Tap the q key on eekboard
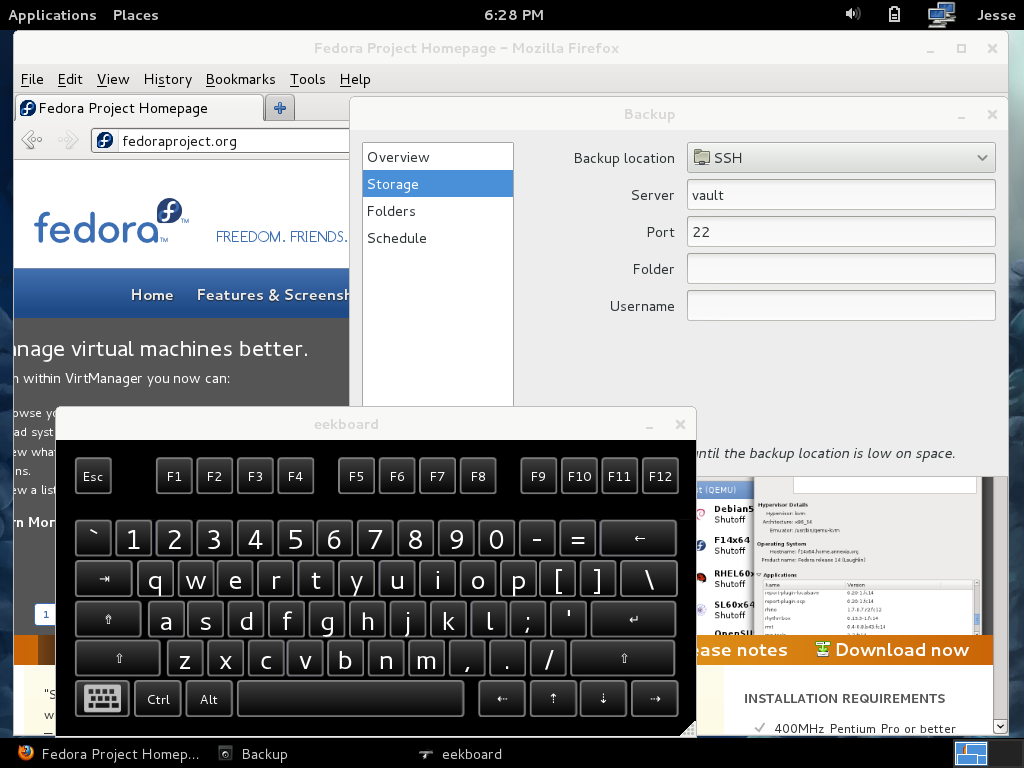Image resolution: width=1024 pixels, height=768 pixels. click(x=155, y=579)
